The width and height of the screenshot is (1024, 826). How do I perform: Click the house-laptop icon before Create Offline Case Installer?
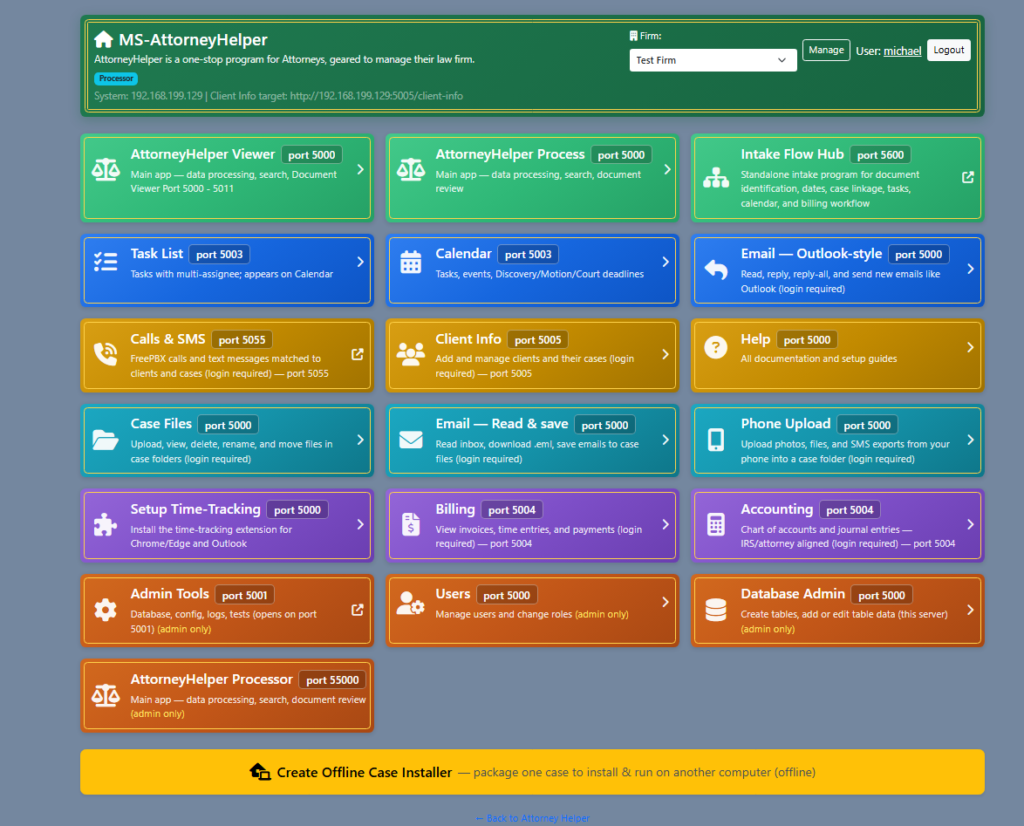[x=260, y=772]
